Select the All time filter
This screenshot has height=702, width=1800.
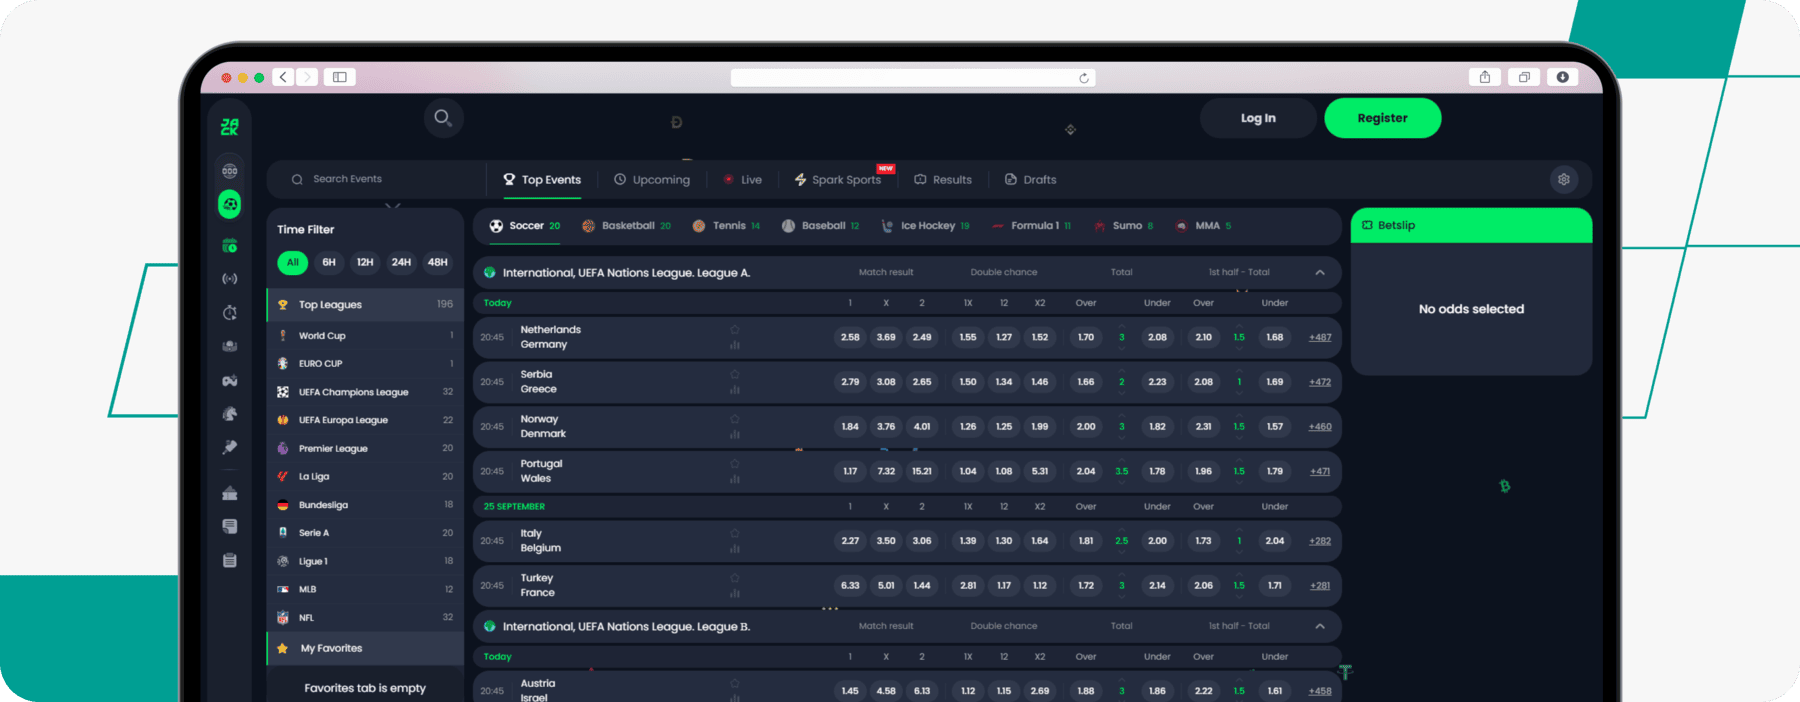tap(292, 262)
